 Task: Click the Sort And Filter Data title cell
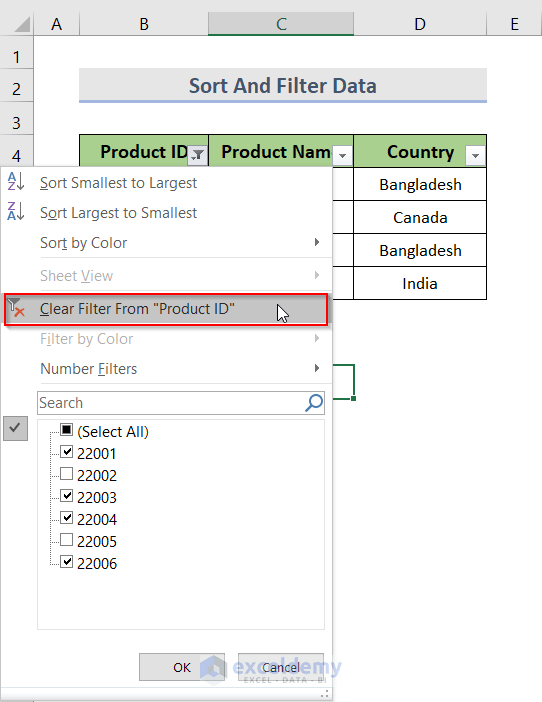[283, 85]
